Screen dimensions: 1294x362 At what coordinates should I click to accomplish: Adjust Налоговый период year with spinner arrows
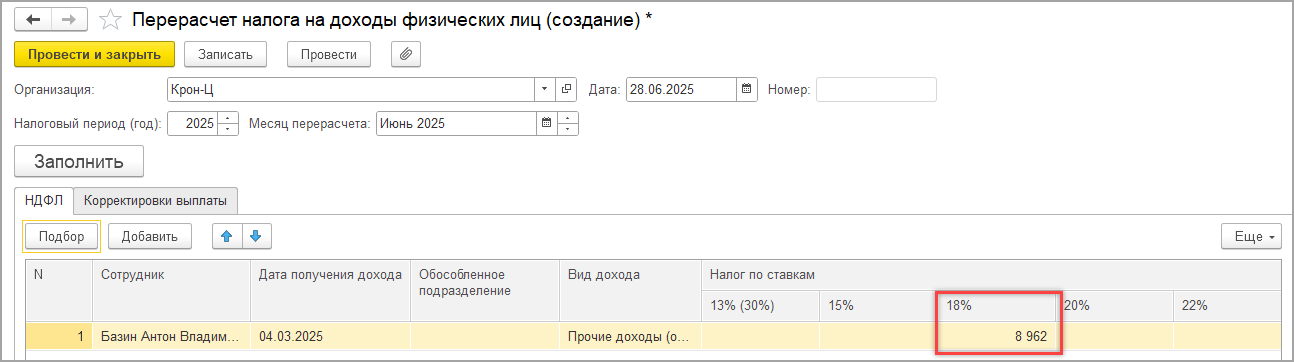pos(228,124)
